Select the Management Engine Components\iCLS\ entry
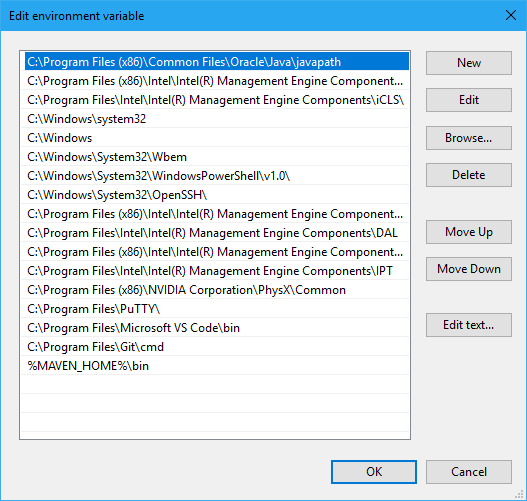Image resolution: width=527 pixels, height=501 pixels. 215,100
